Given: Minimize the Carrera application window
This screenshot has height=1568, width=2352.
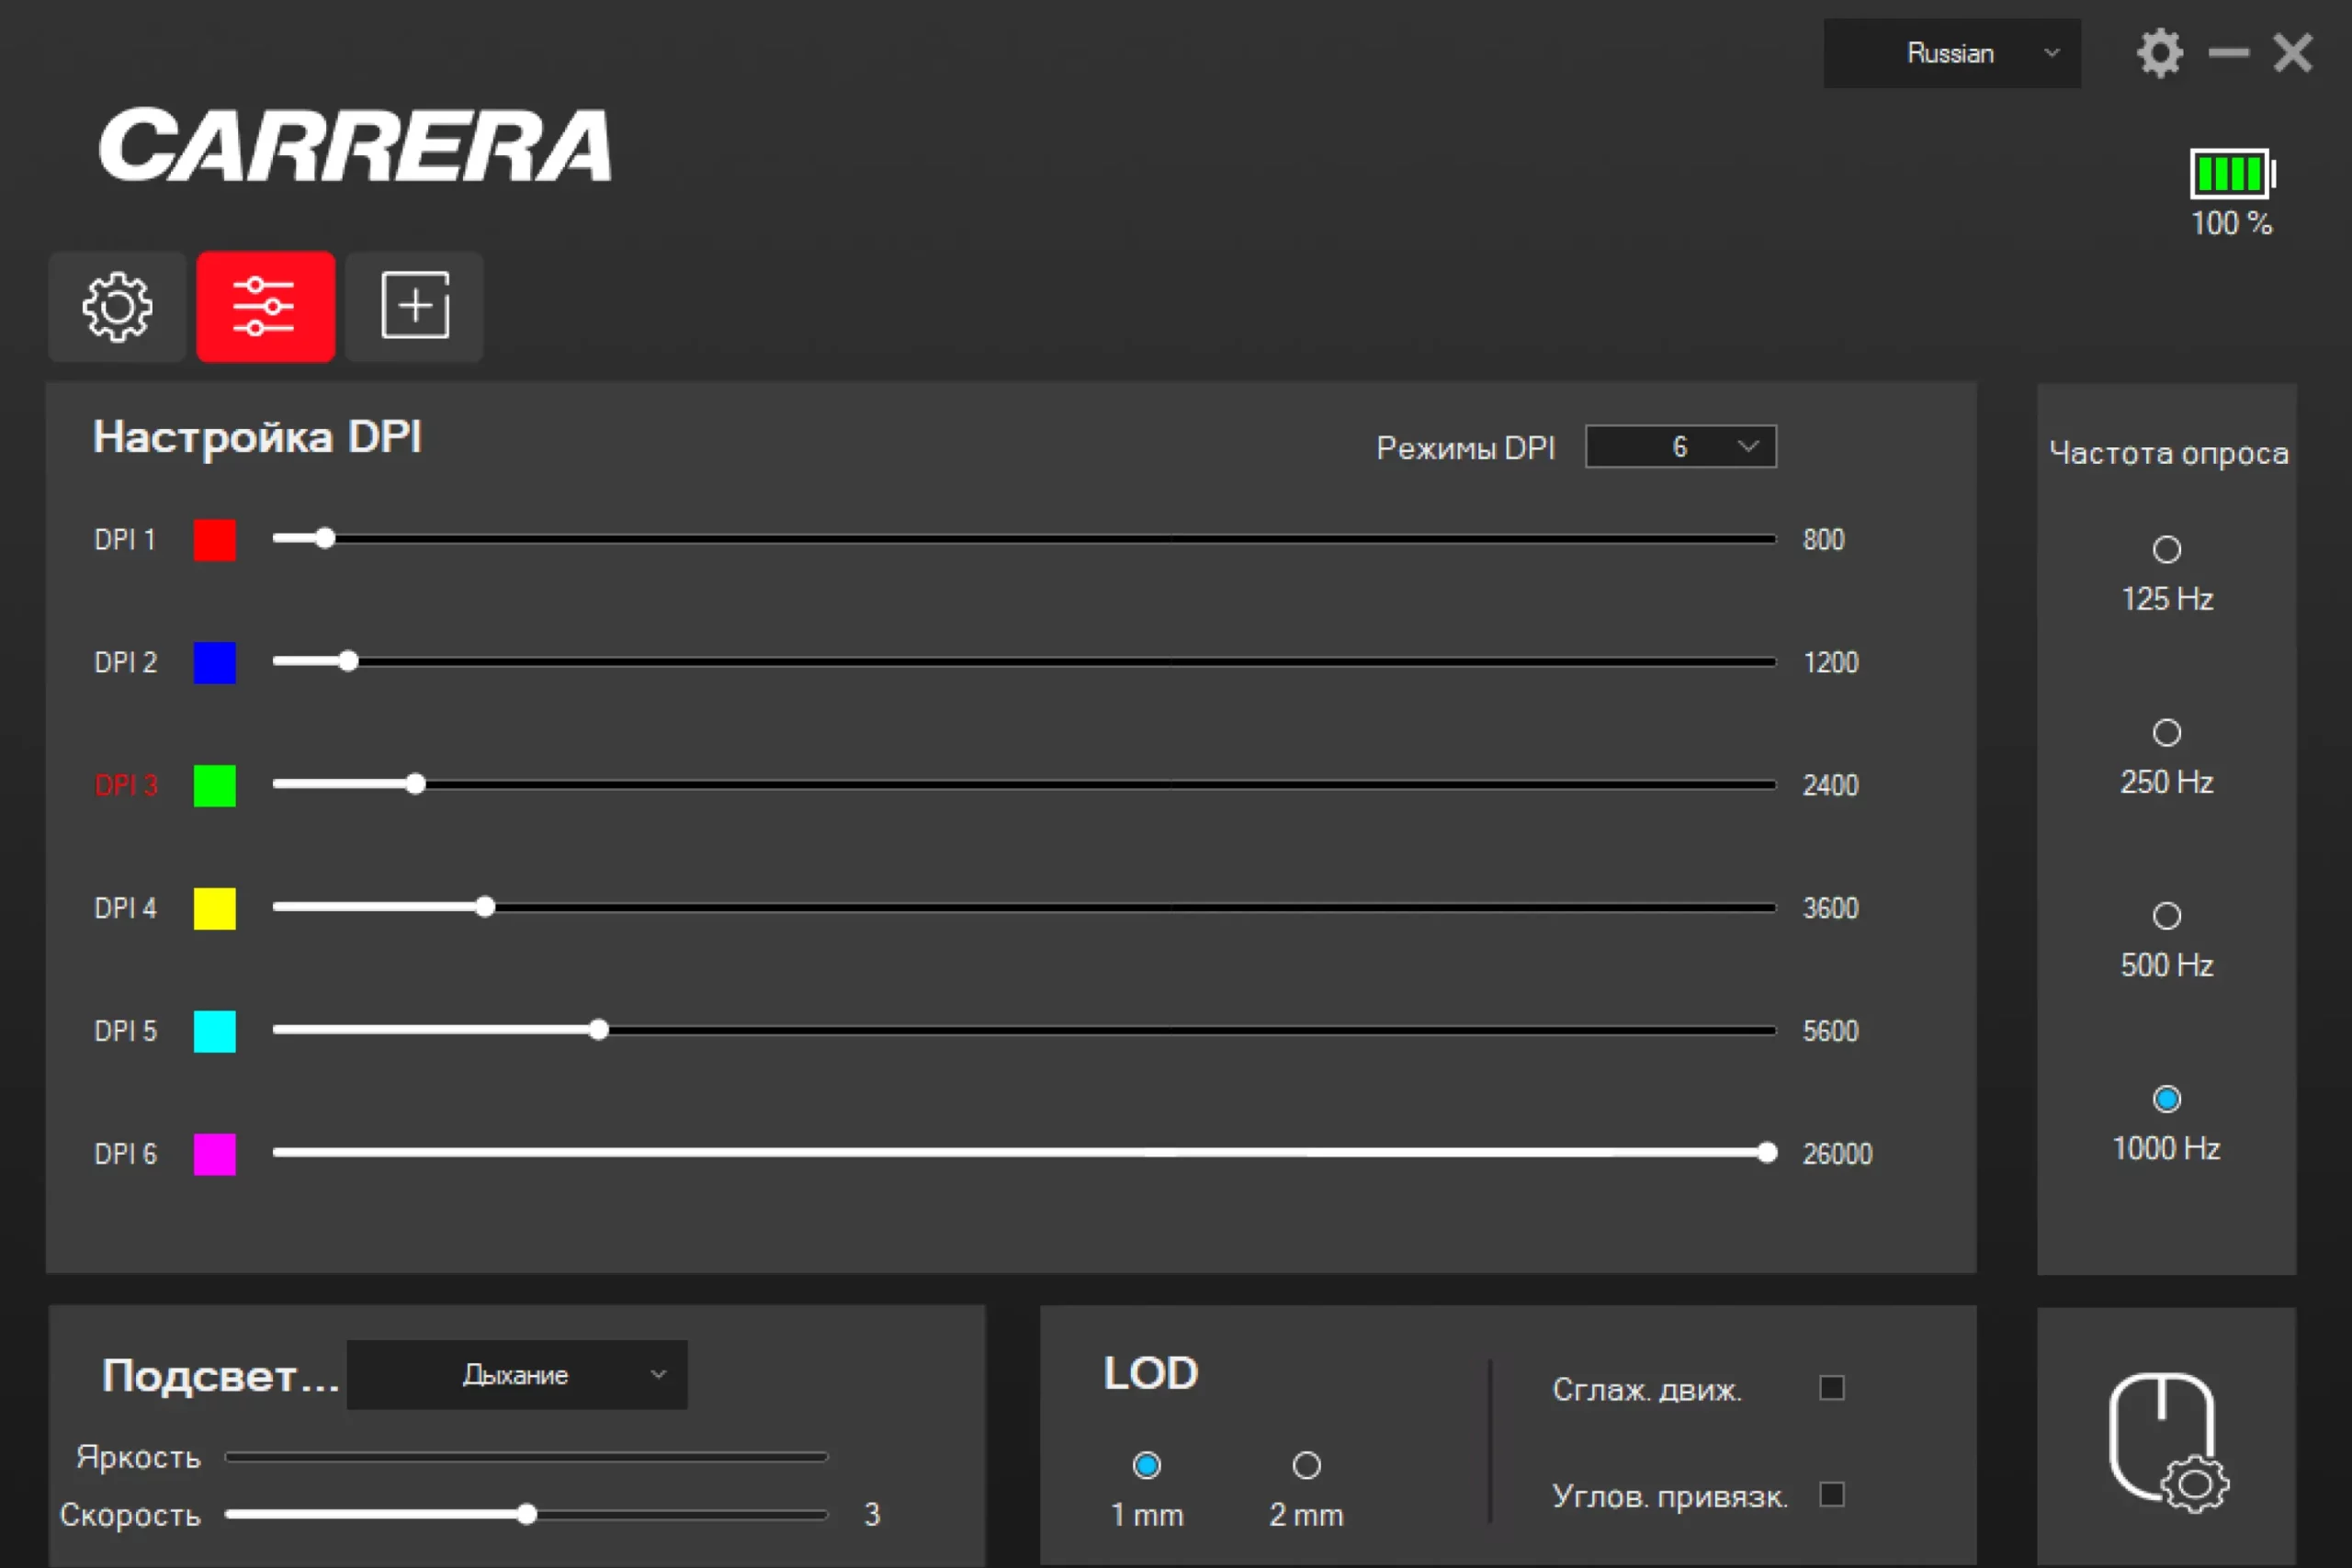Looking at the screenshot, I should pyautogui.click(x=2228, y=53).
